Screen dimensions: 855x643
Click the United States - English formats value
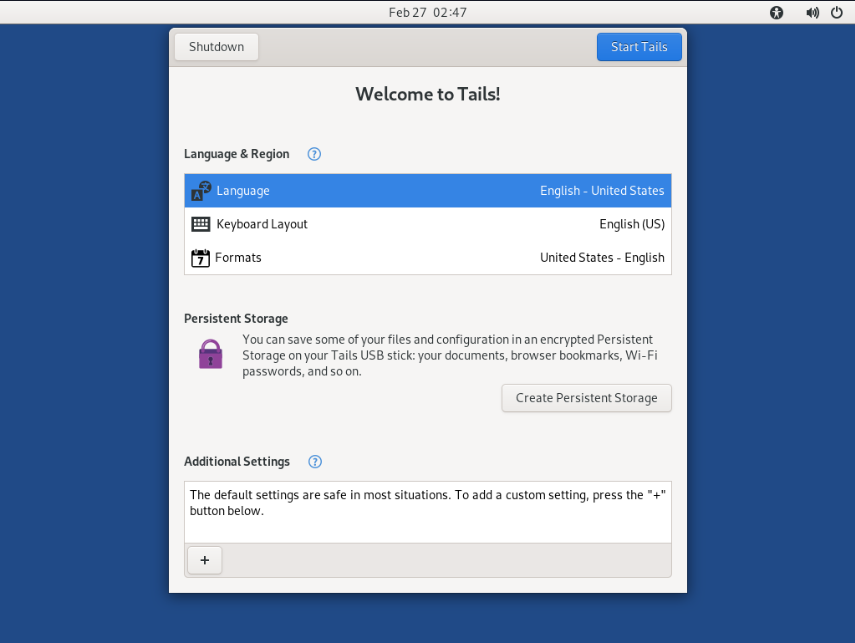click(x=602, y=258)
